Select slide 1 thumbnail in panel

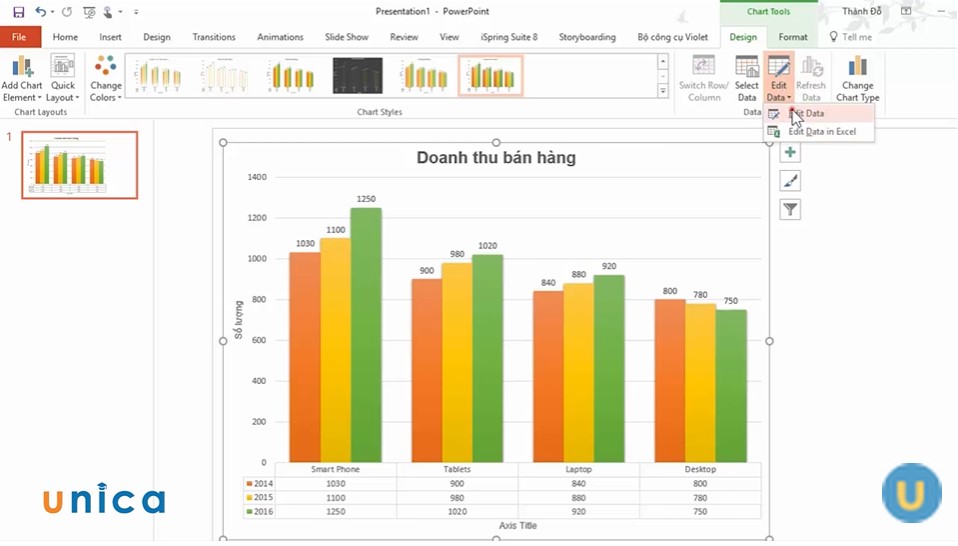click(x=80, y=165)
